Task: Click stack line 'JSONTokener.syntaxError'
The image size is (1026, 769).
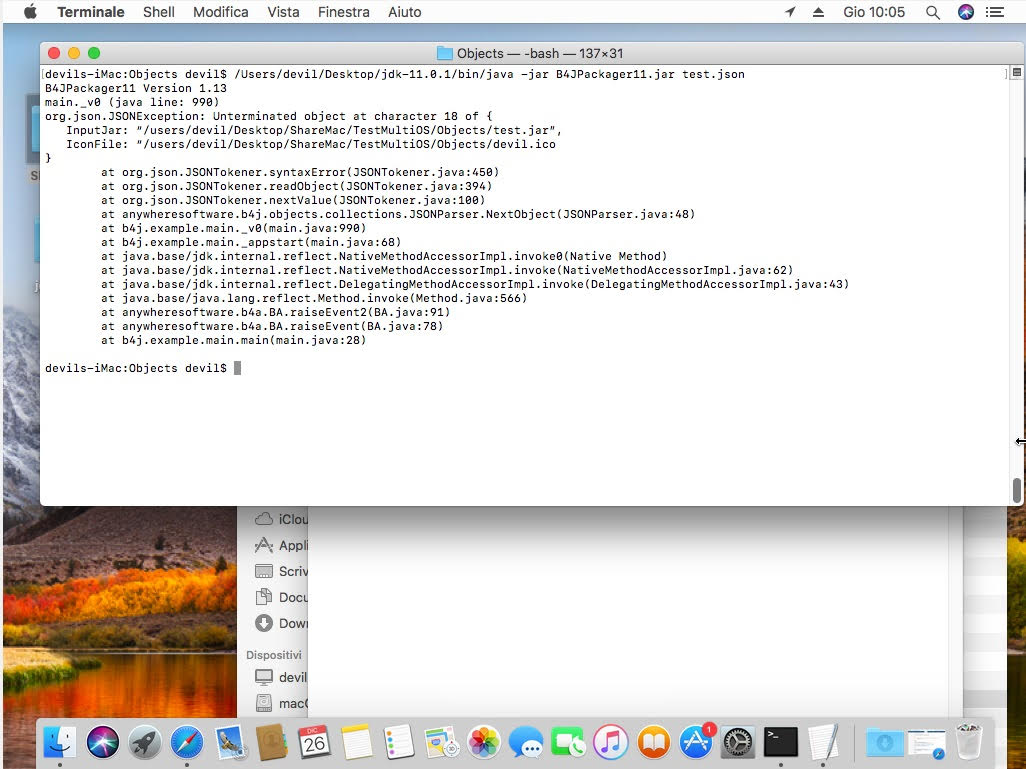Action: pyautogui.click(x=300, y=172)
